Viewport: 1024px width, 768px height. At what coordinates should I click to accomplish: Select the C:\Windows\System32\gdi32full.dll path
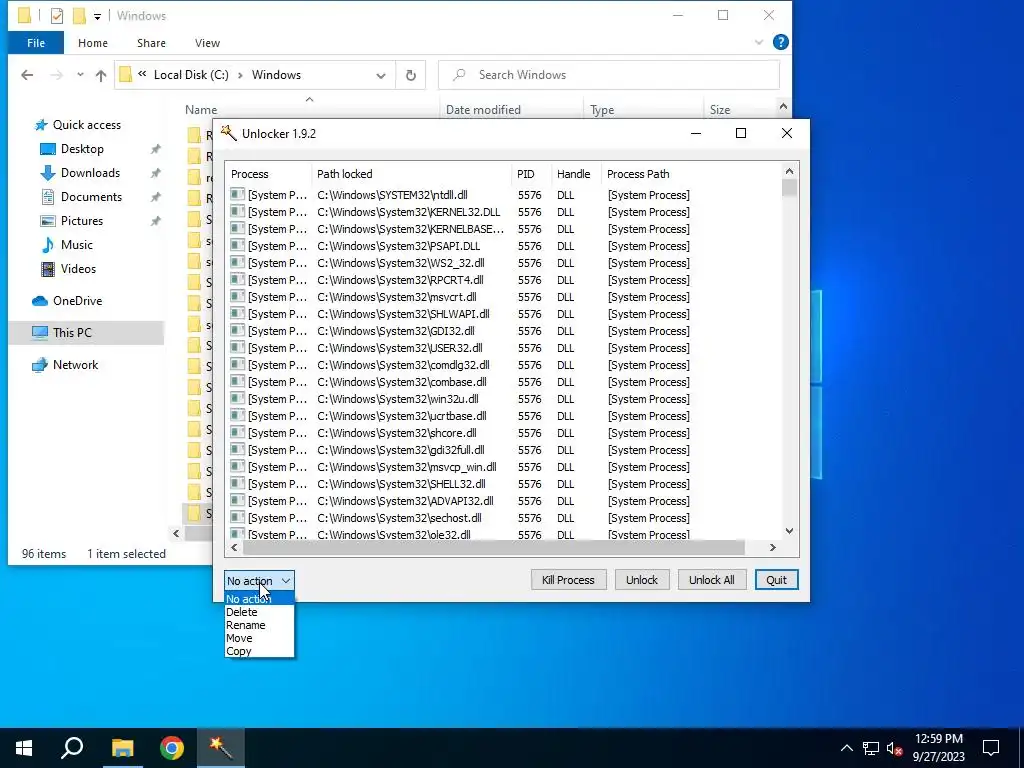(x=401, y=450)
